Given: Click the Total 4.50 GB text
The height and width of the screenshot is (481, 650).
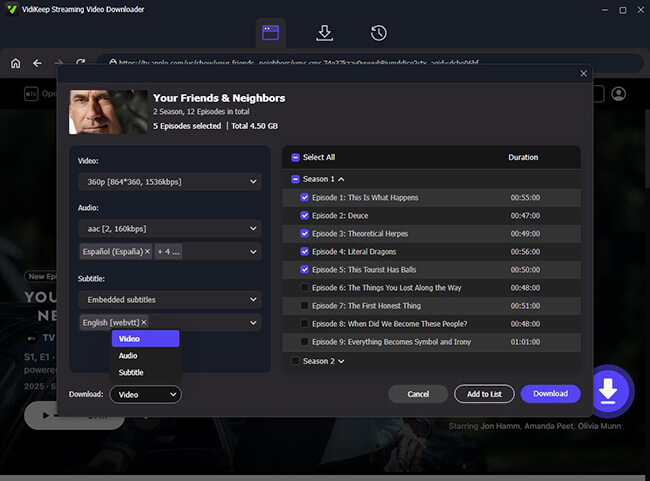Looking at the screenshot, I should click(x=255, y=126).
